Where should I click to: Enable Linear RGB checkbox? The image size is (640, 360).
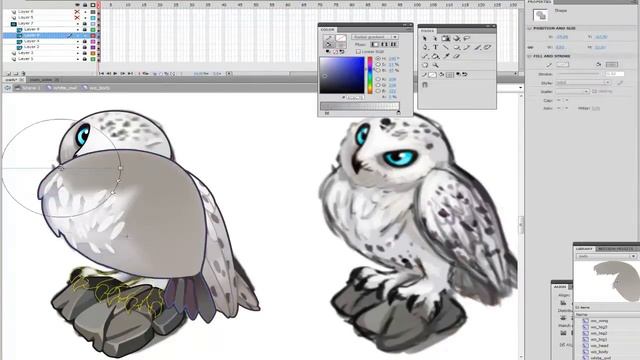pos(358,52)
